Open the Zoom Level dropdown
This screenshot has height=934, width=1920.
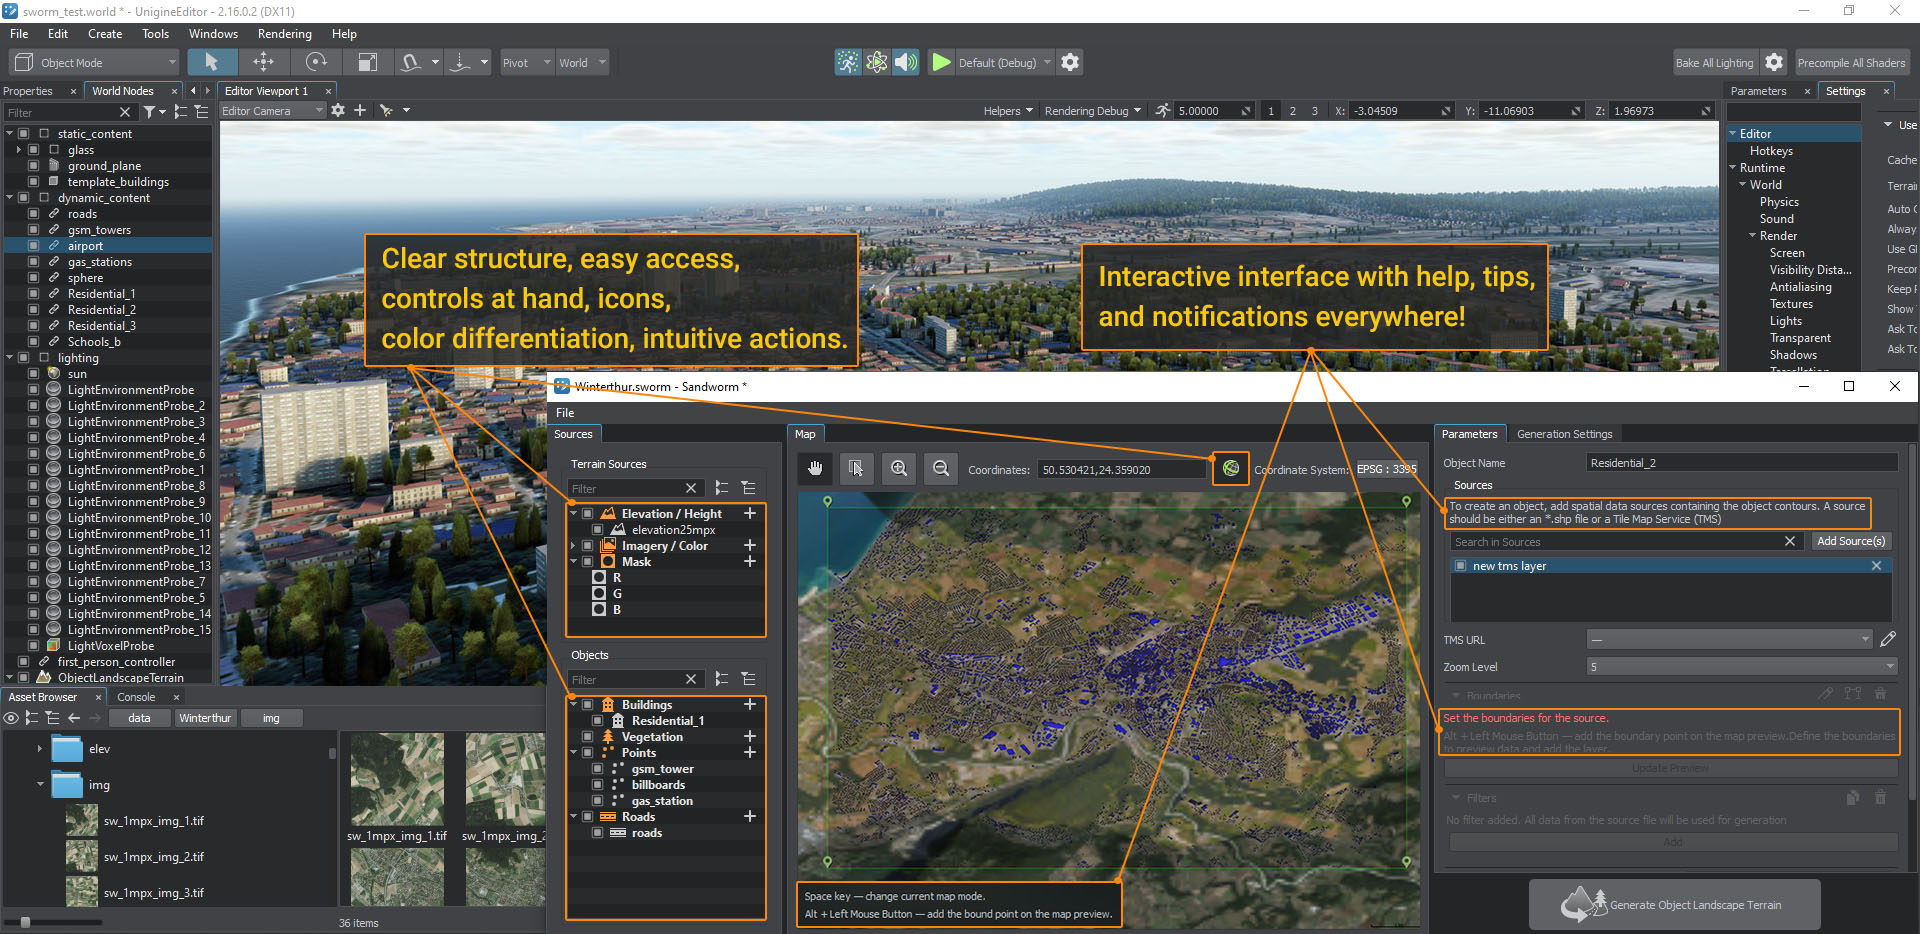tap(1742, 667)
